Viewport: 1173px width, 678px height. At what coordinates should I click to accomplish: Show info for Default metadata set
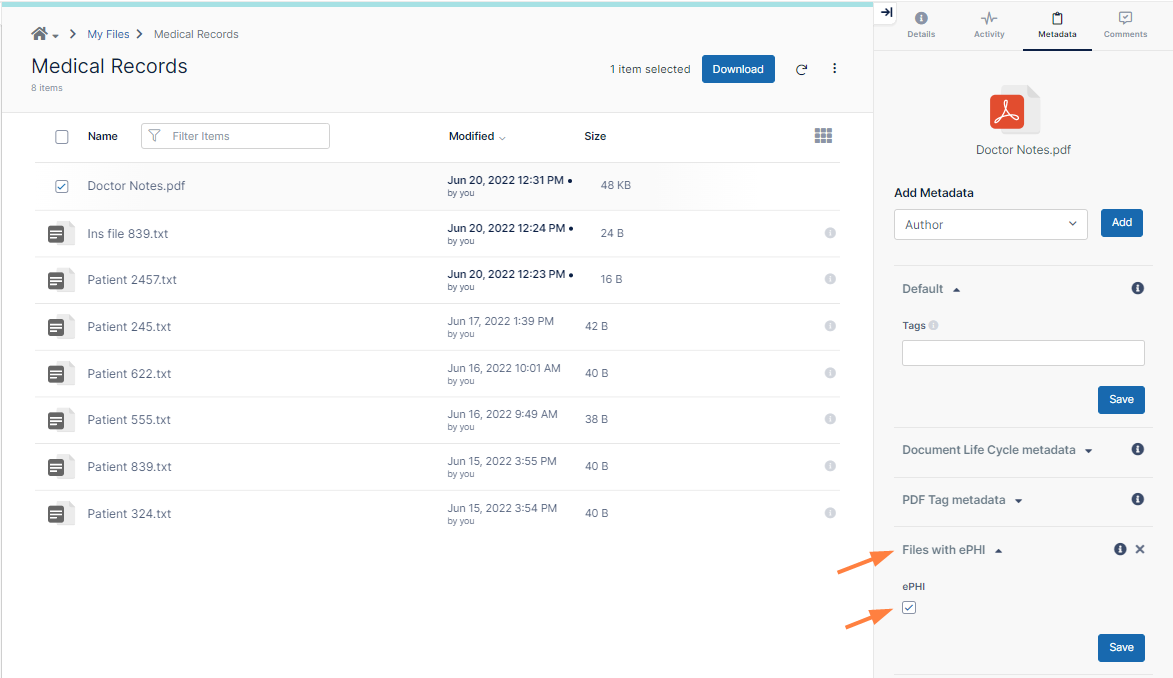click(1137, 289)
